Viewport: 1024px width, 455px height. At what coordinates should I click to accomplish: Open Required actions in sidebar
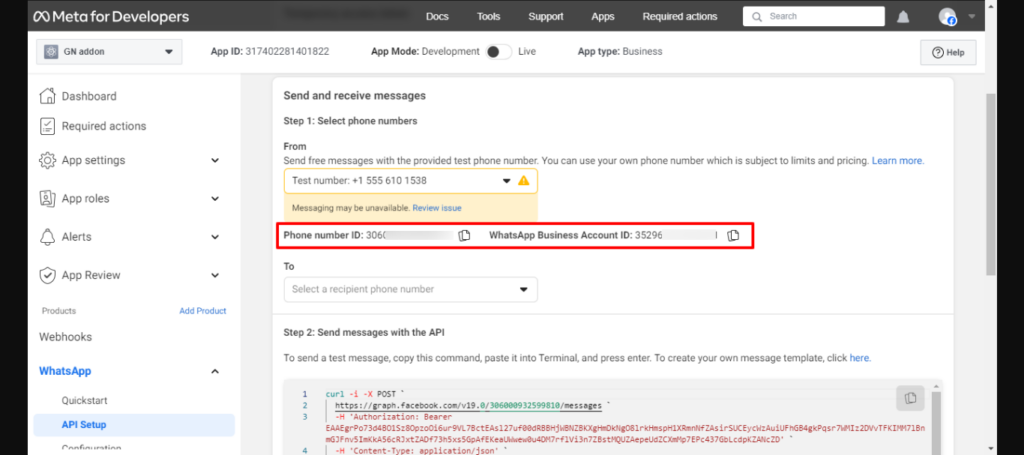click(x=103, y=126)
